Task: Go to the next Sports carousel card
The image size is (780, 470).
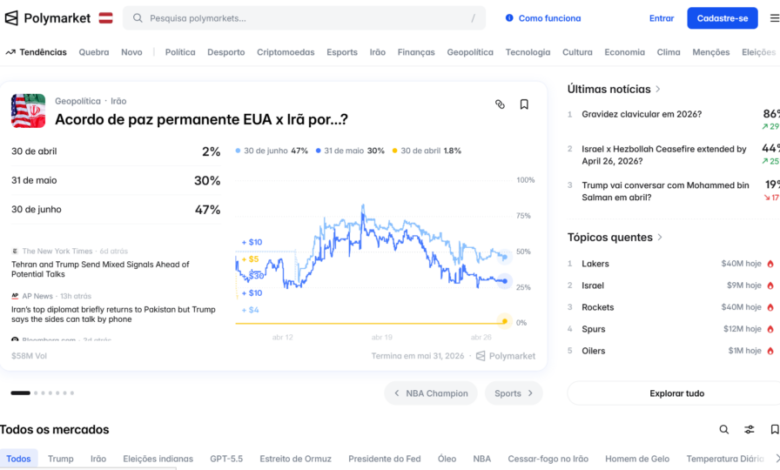Action: (513, 393)
